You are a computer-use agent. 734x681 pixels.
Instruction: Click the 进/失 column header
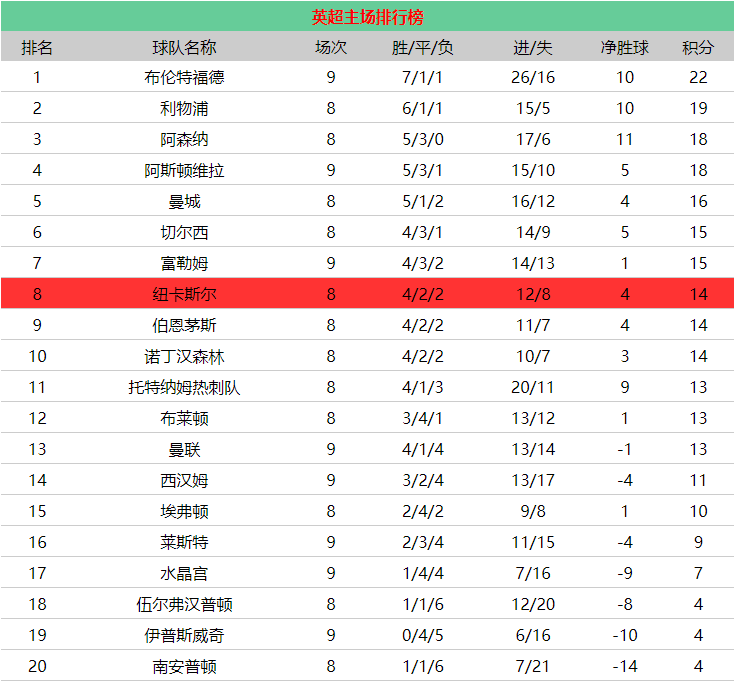pos(533,47)
